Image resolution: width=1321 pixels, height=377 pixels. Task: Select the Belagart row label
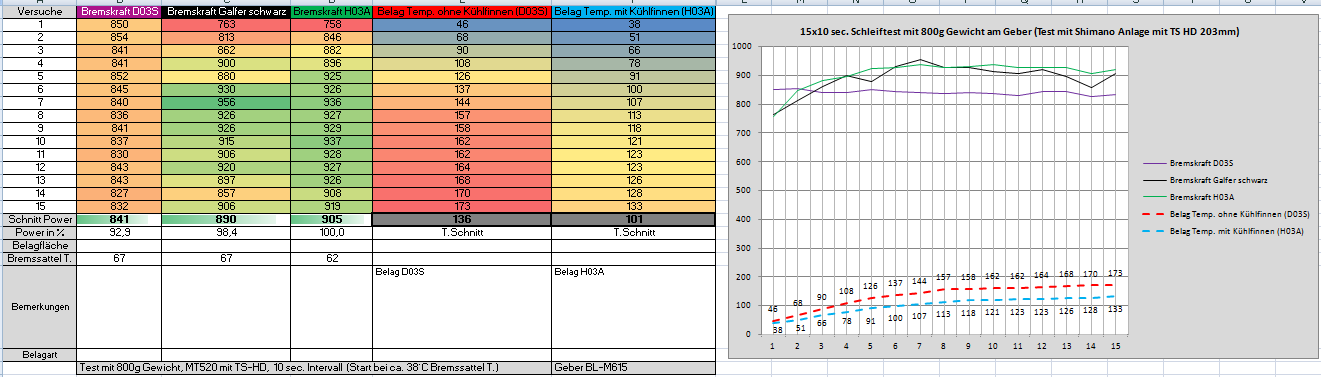coord(38,355)
